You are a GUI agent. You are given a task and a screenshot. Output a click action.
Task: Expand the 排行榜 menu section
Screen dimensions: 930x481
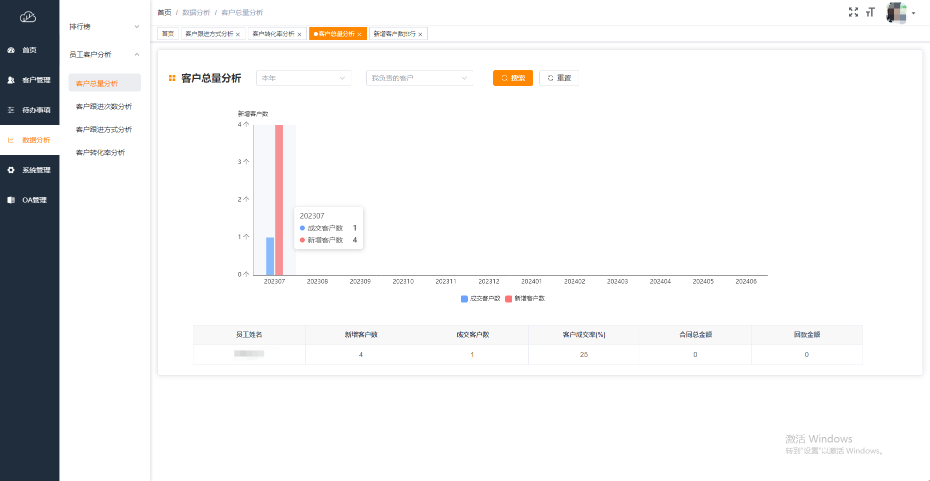(x=105, y=25)
